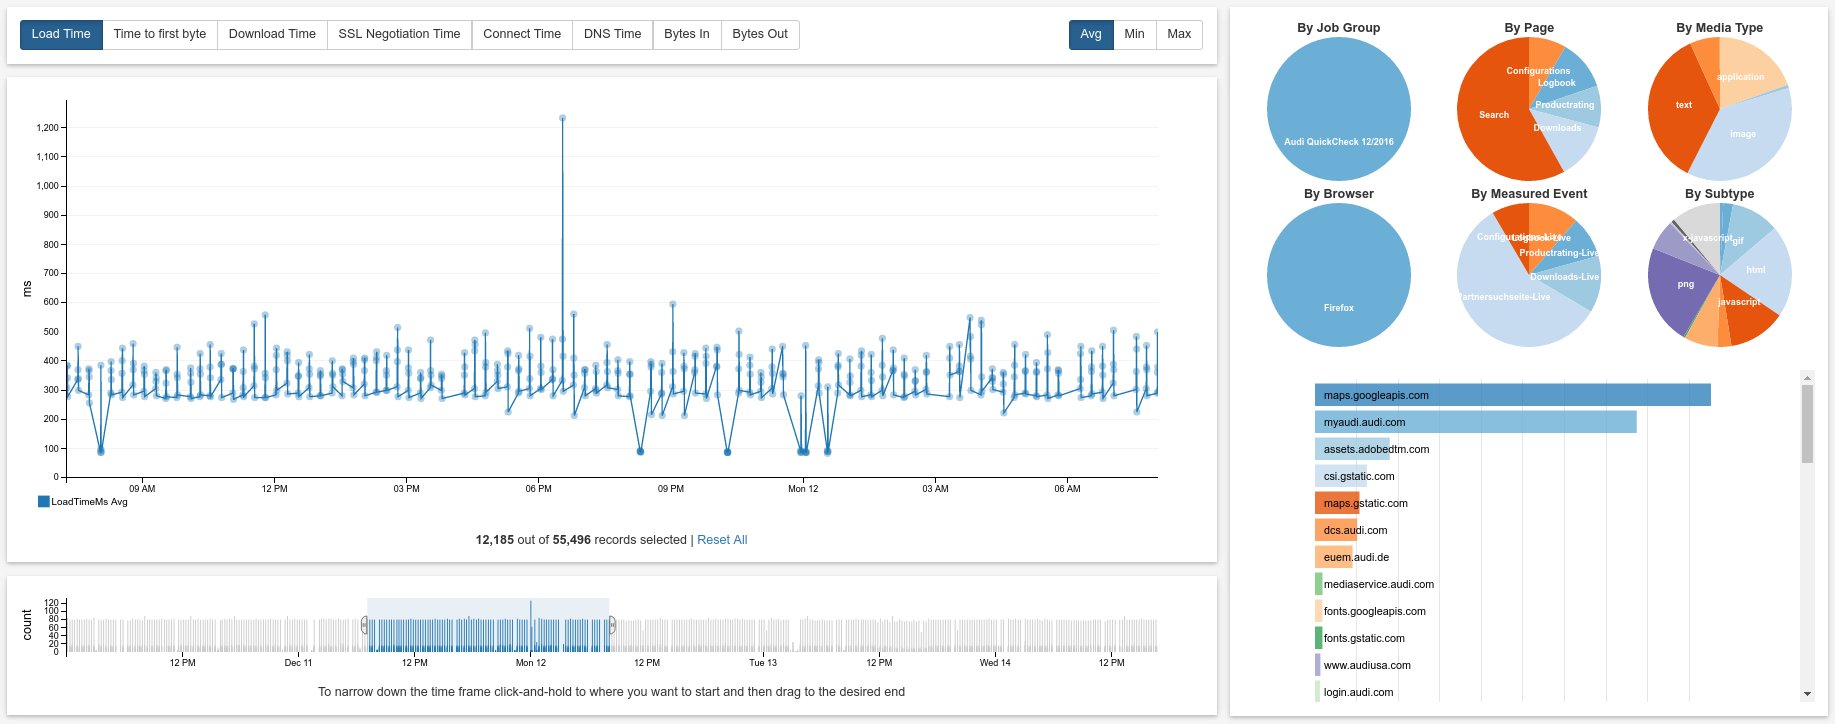Select the Load Time metric tab

pyautogui.click(x=61, y=34)
